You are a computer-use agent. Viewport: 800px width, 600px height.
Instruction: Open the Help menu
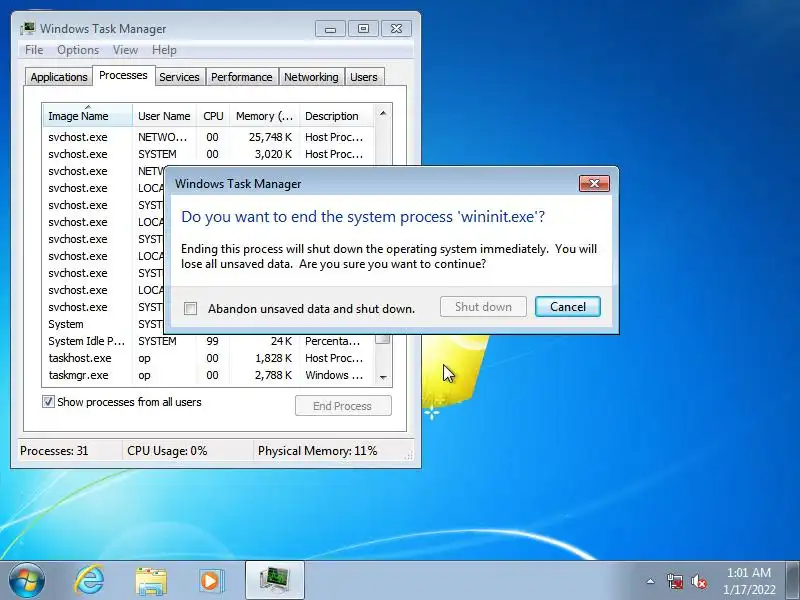pos(164,50)
